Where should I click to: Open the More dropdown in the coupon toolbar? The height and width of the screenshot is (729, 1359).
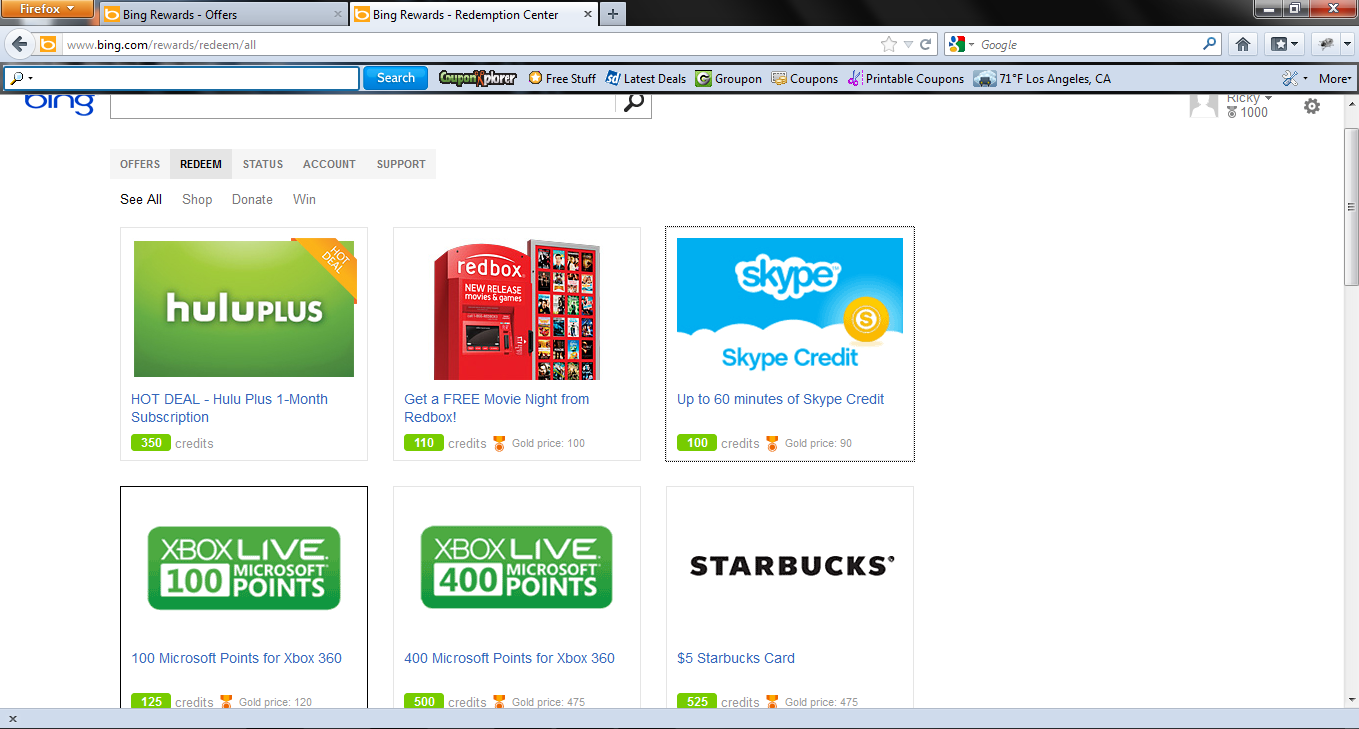(1334, 78)
